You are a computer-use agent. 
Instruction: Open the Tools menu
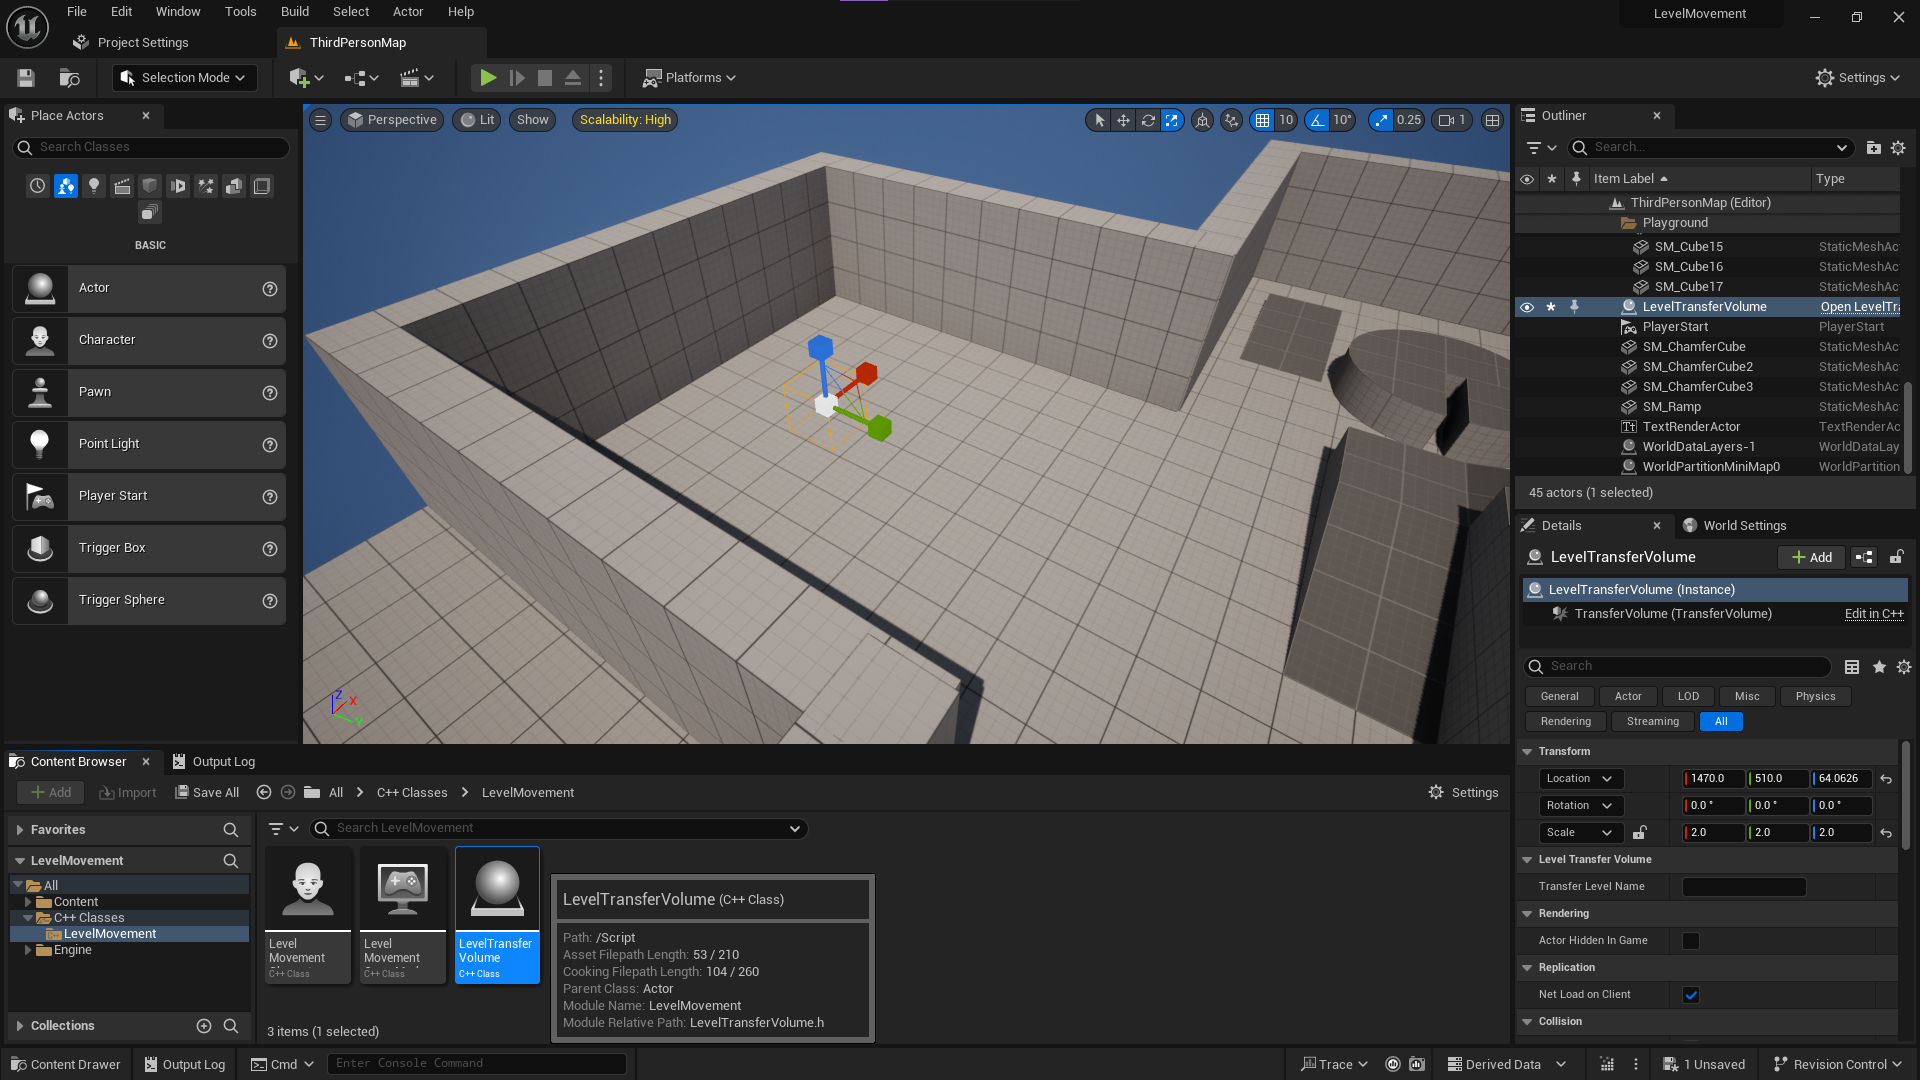pyautogui.click(x=241, y=12)
